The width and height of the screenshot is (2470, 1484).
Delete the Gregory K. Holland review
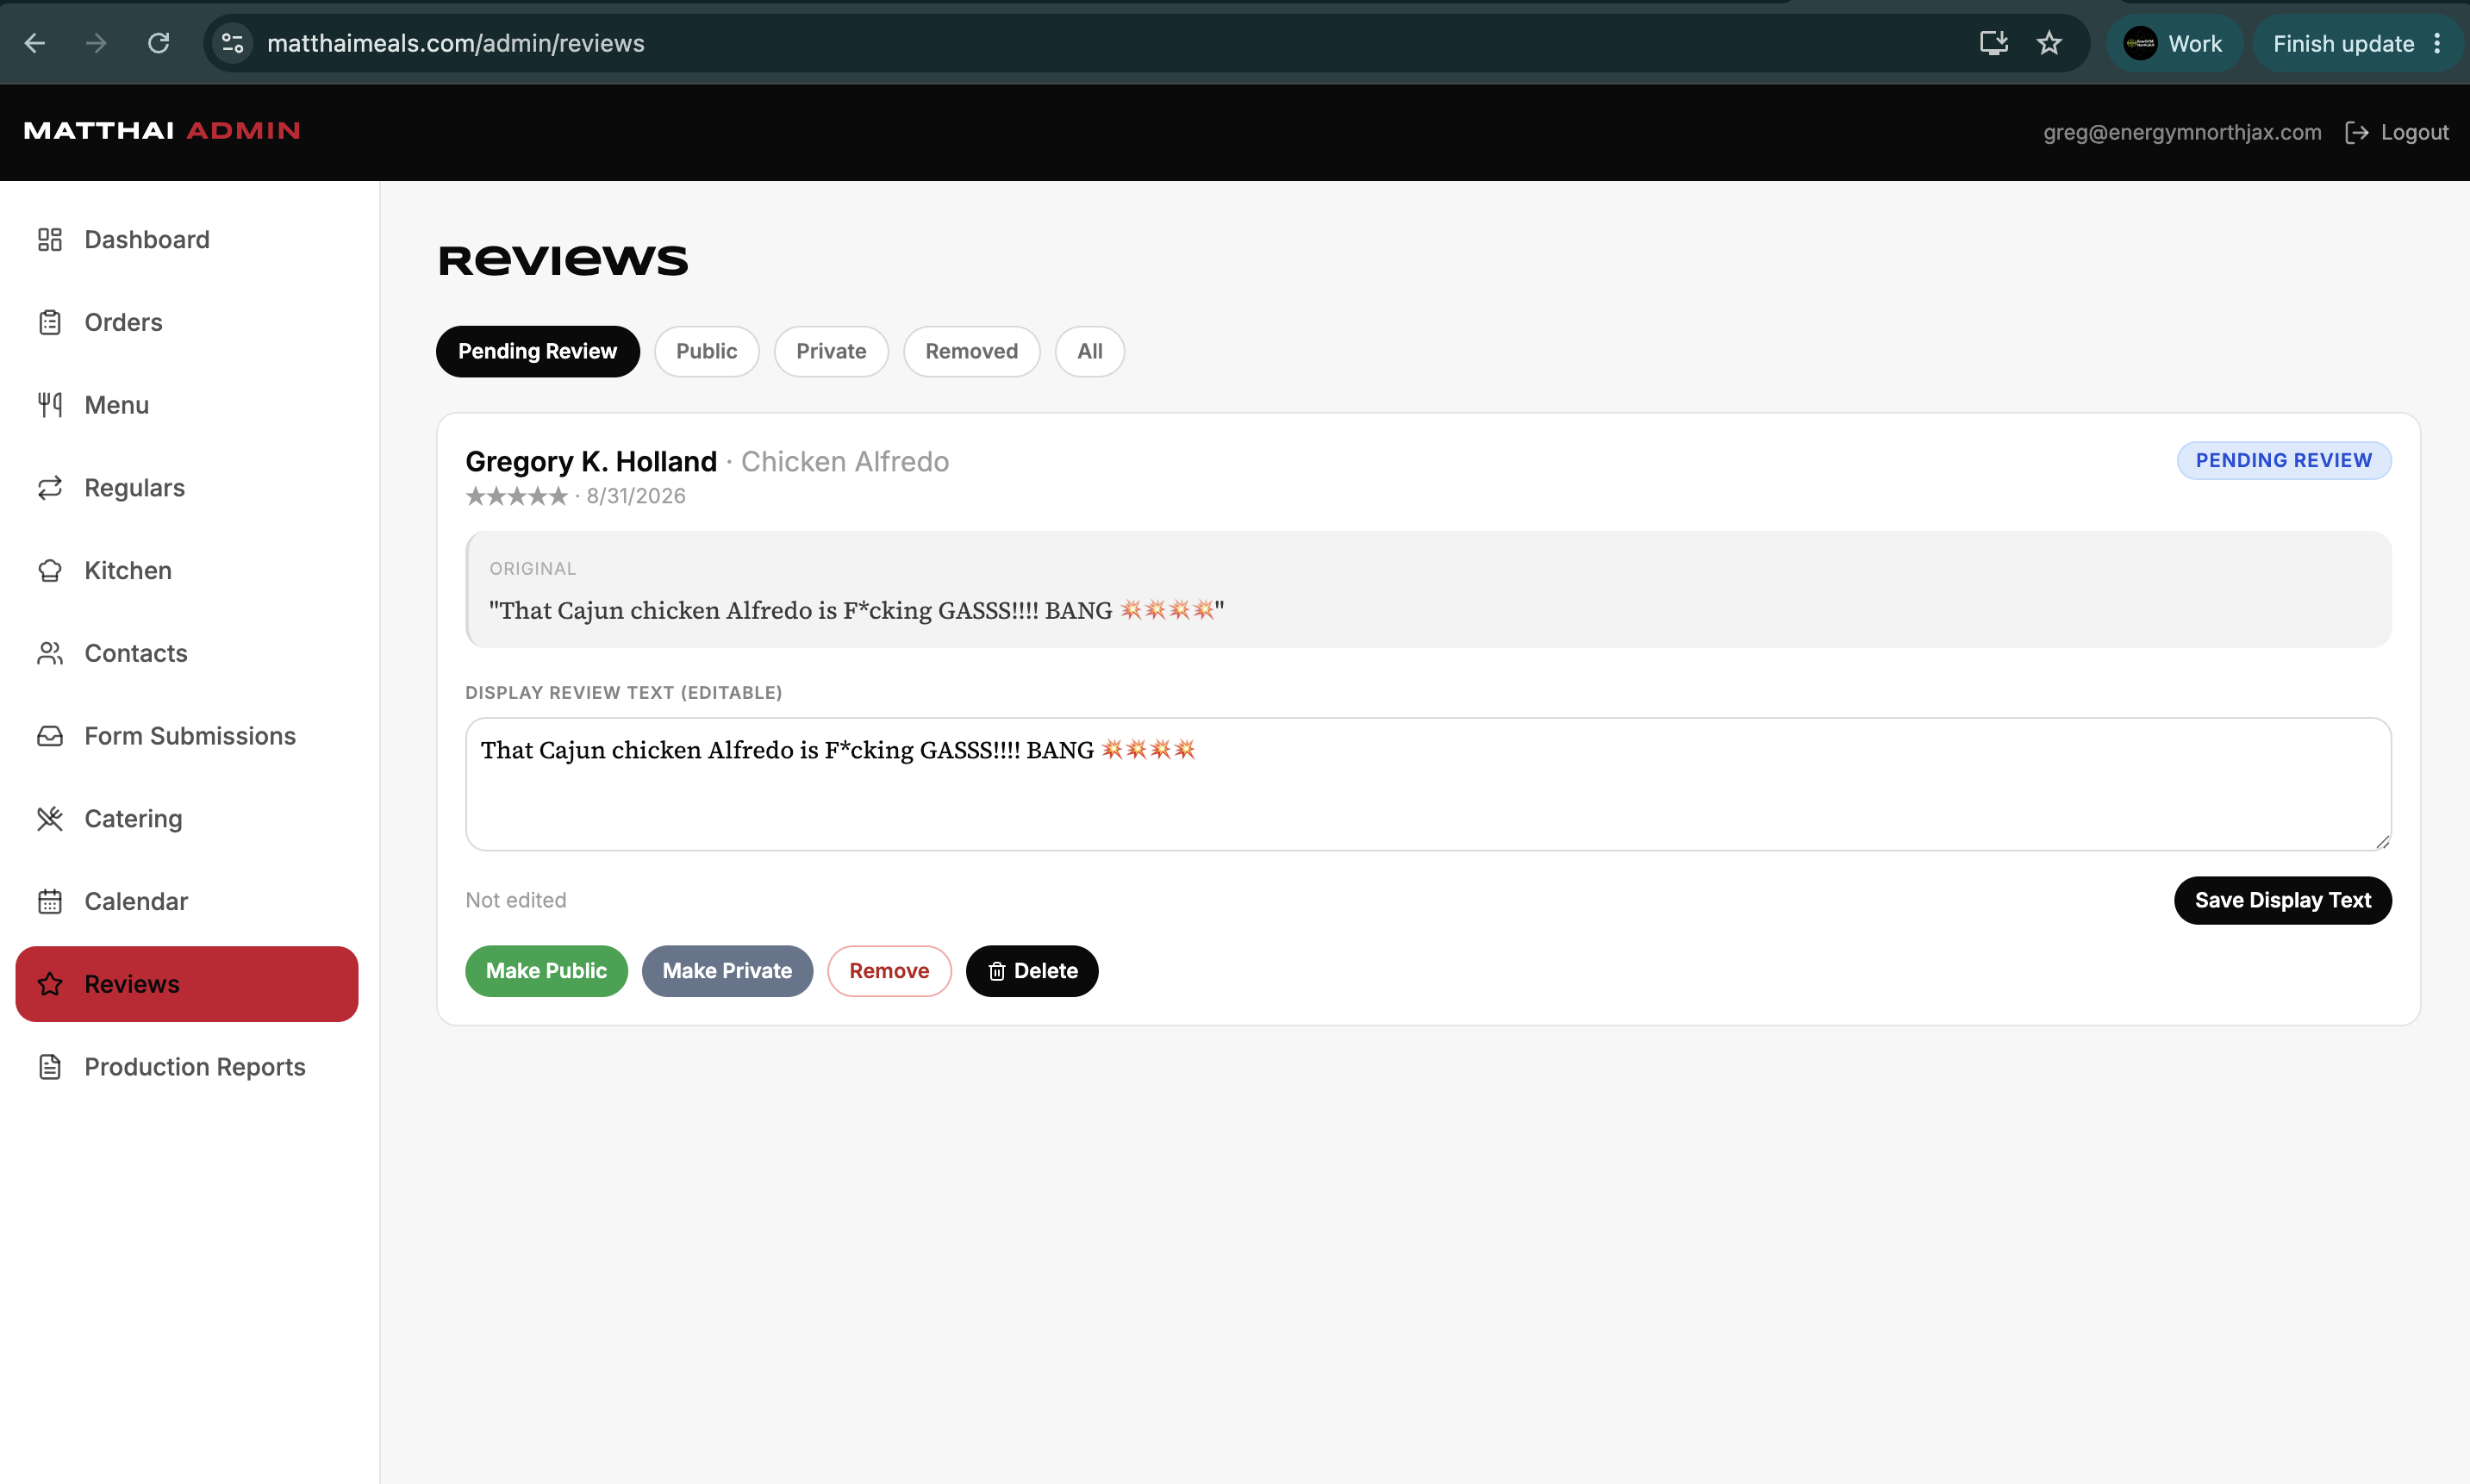pos(1032,971)
